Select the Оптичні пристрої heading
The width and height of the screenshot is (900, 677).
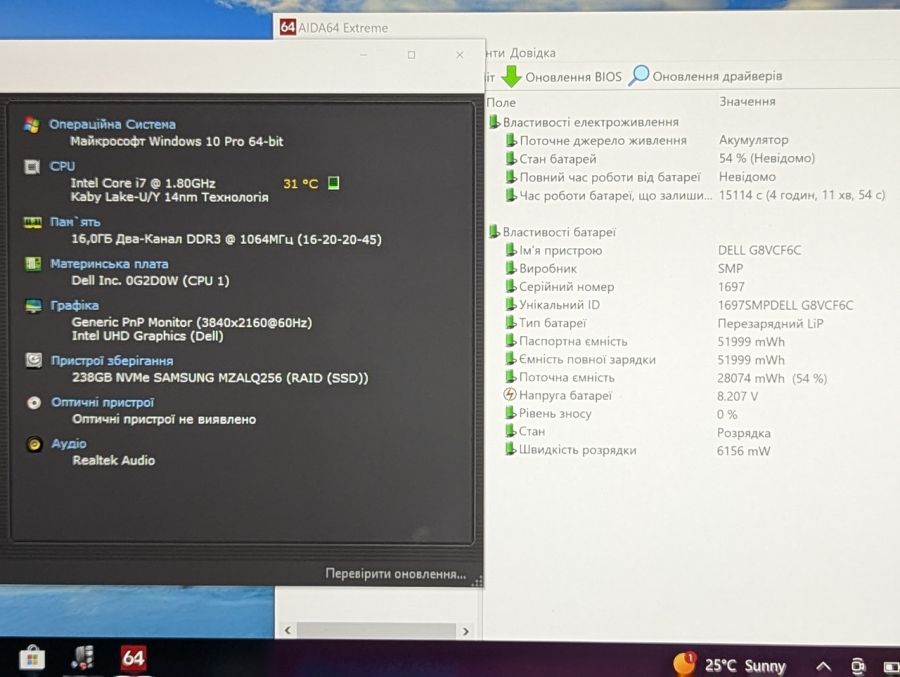tap(103, 402)
